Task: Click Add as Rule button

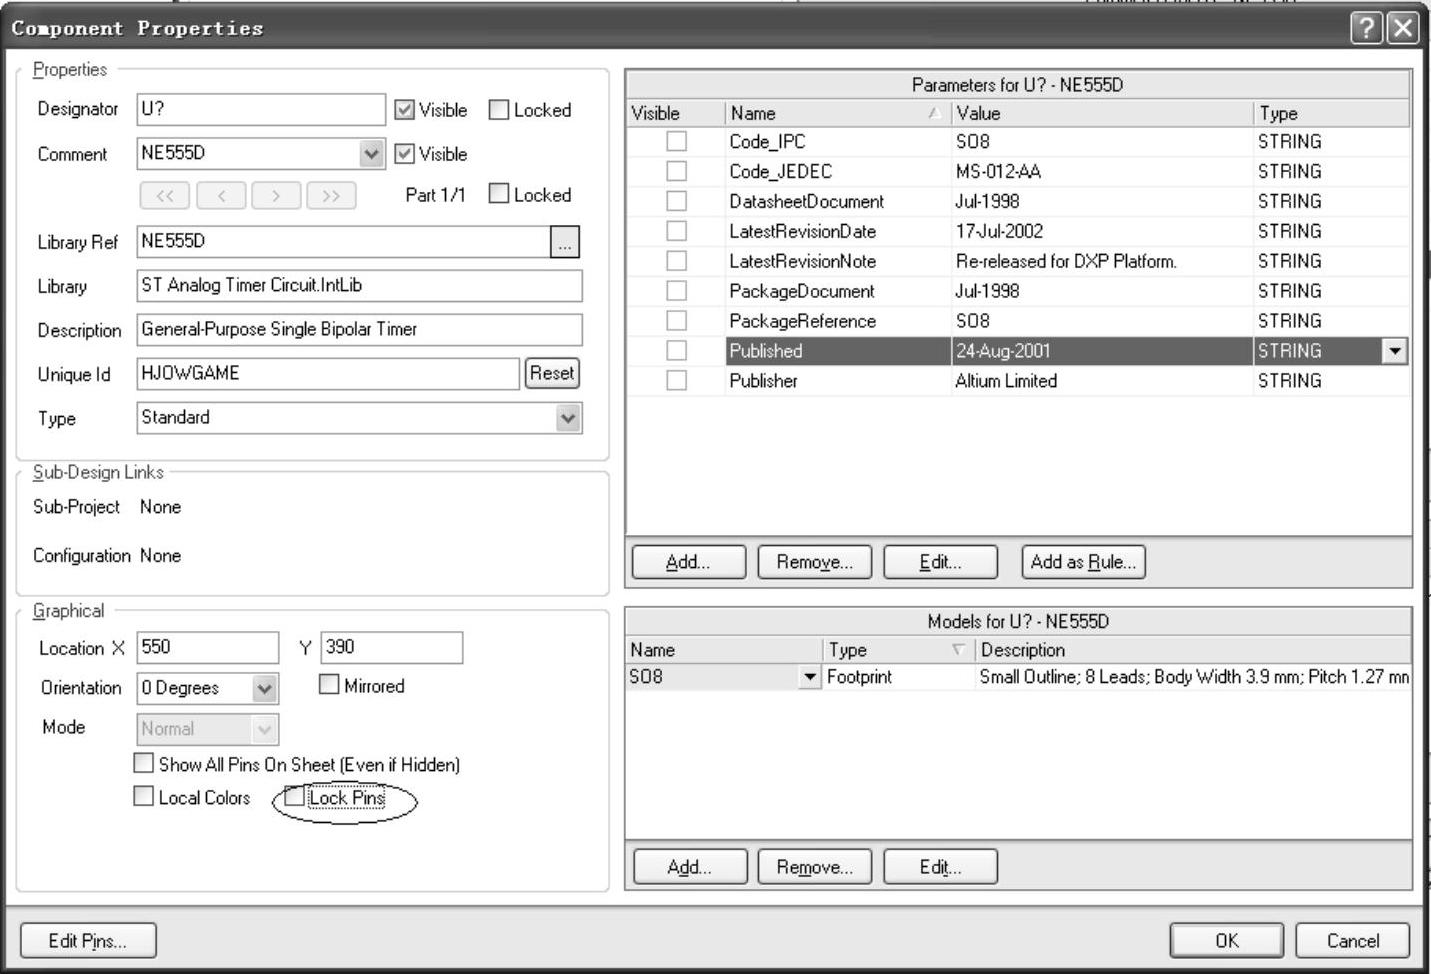Action: 1083,562
